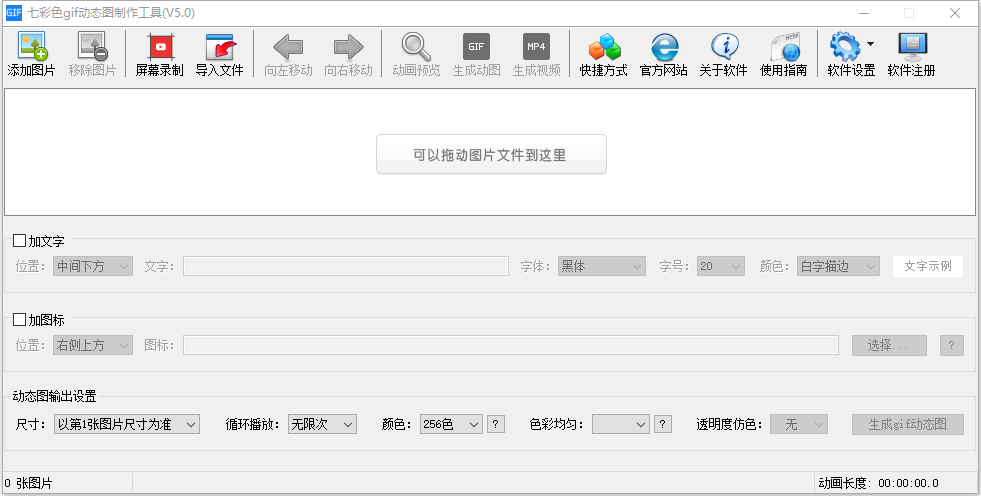Enable the 加图标 checkbox
The width and height of the screenshot is (981, 496).
(x=20, y=320)
